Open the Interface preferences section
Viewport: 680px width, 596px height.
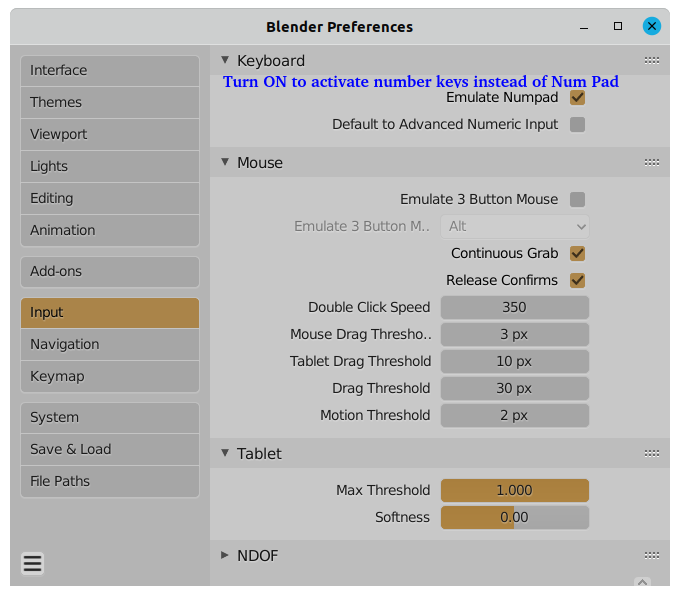110,70
